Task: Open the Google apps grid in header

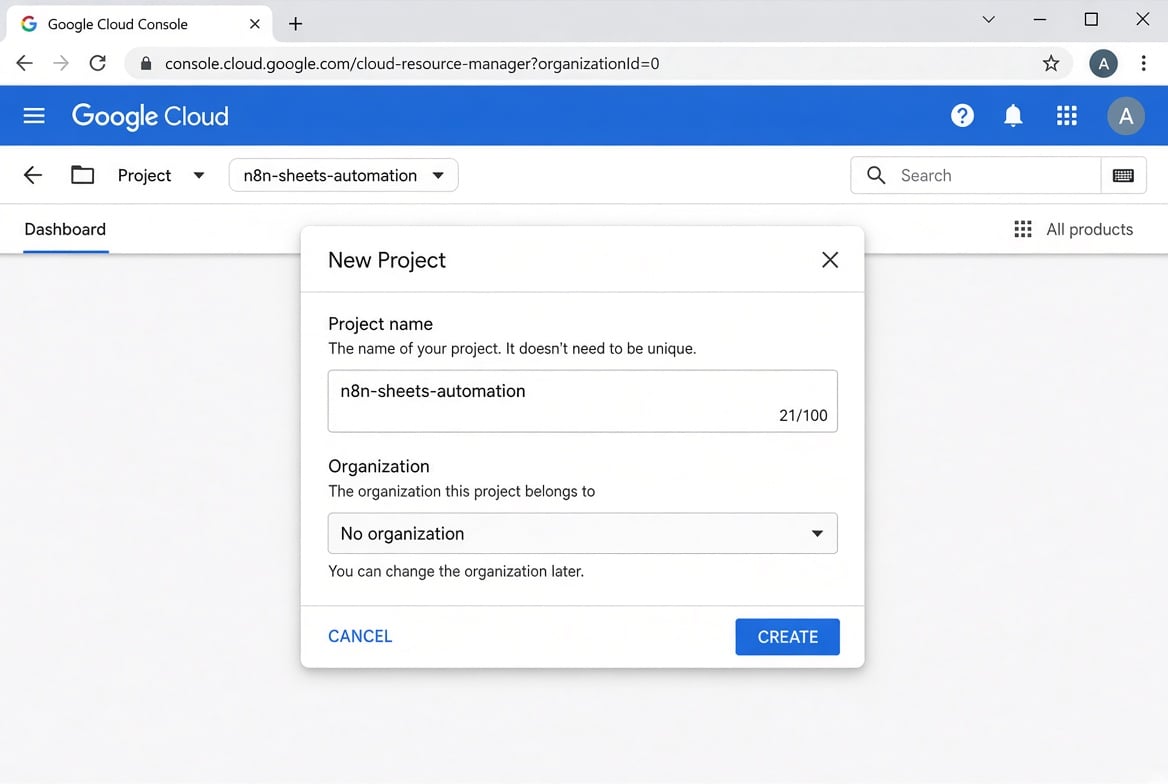Action: (1066, 116)
